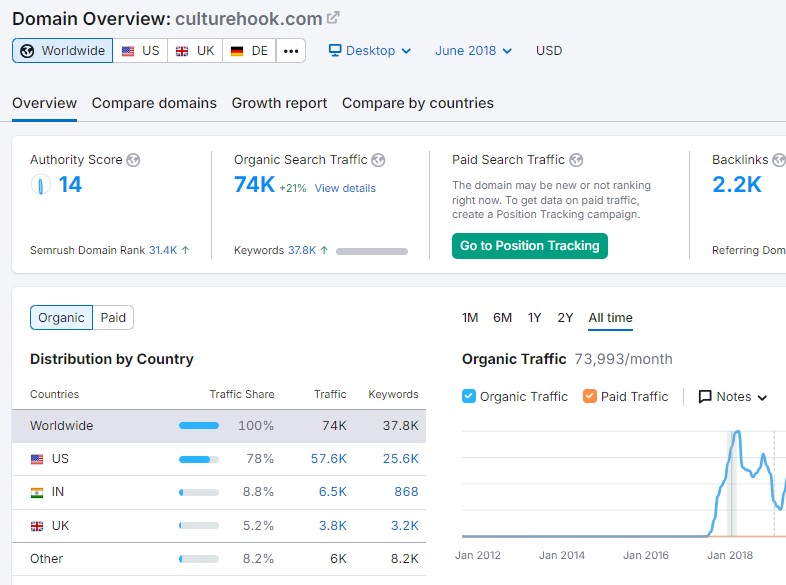Click the Authority Score gauge icon
Image resolution: width=786 pixels, height=585 pixels.
[x=41, y=184]
